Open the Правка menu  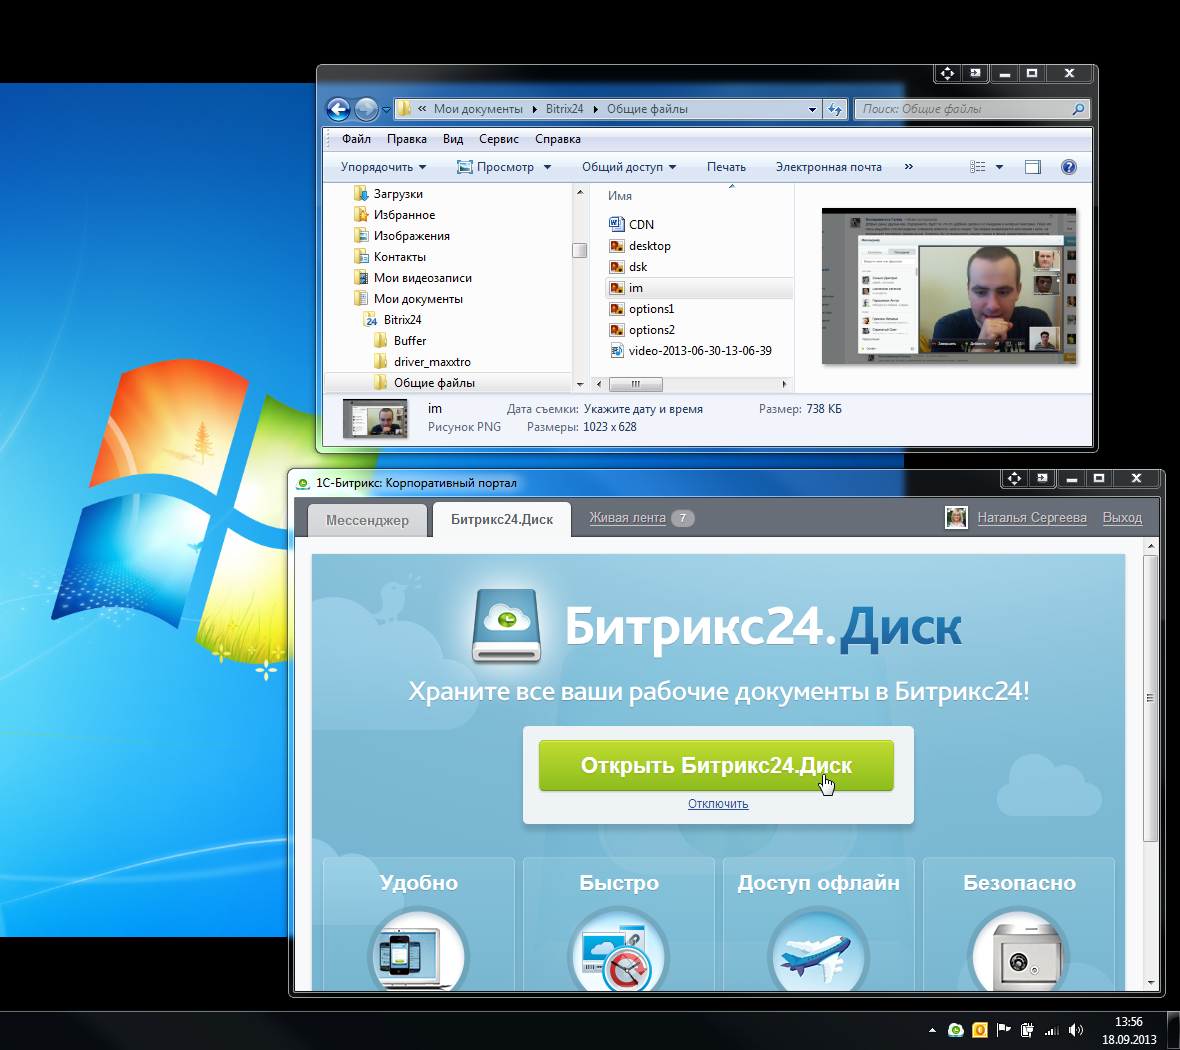[x=406, y=138]
